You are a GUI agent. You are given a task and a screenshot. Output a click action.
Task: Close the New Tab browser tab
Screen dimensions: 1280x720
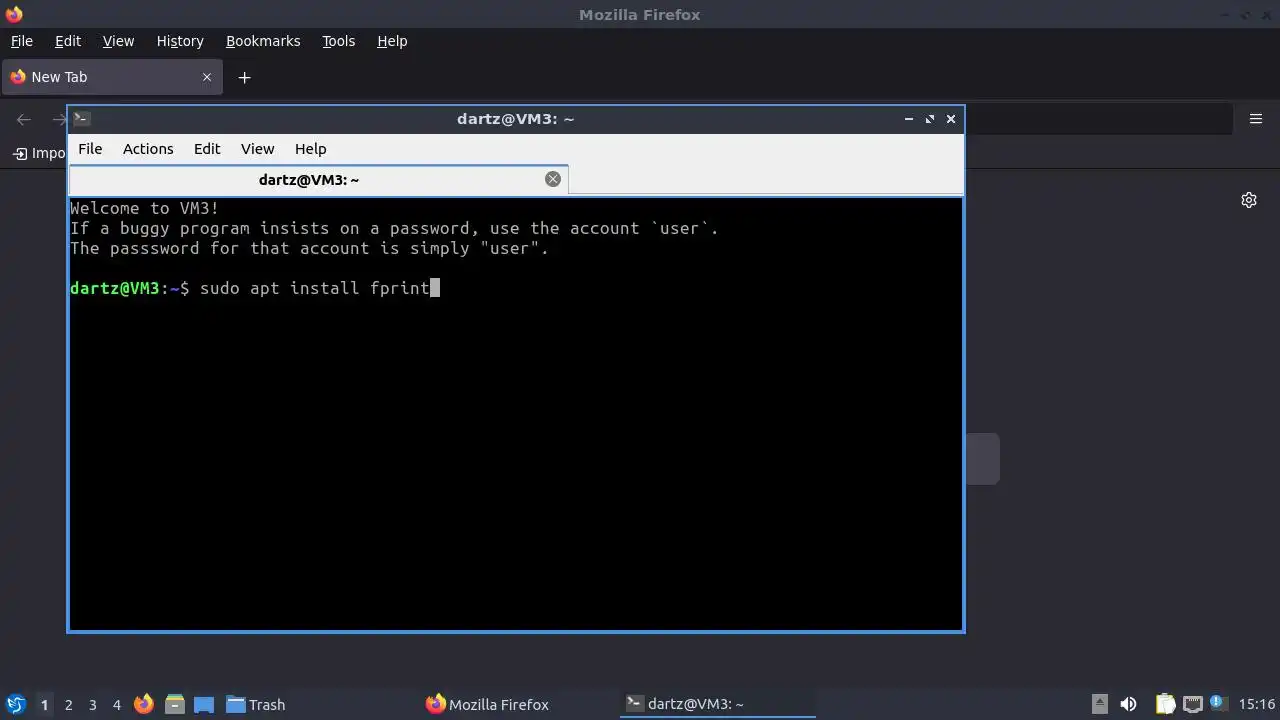(x=207, y=77)
